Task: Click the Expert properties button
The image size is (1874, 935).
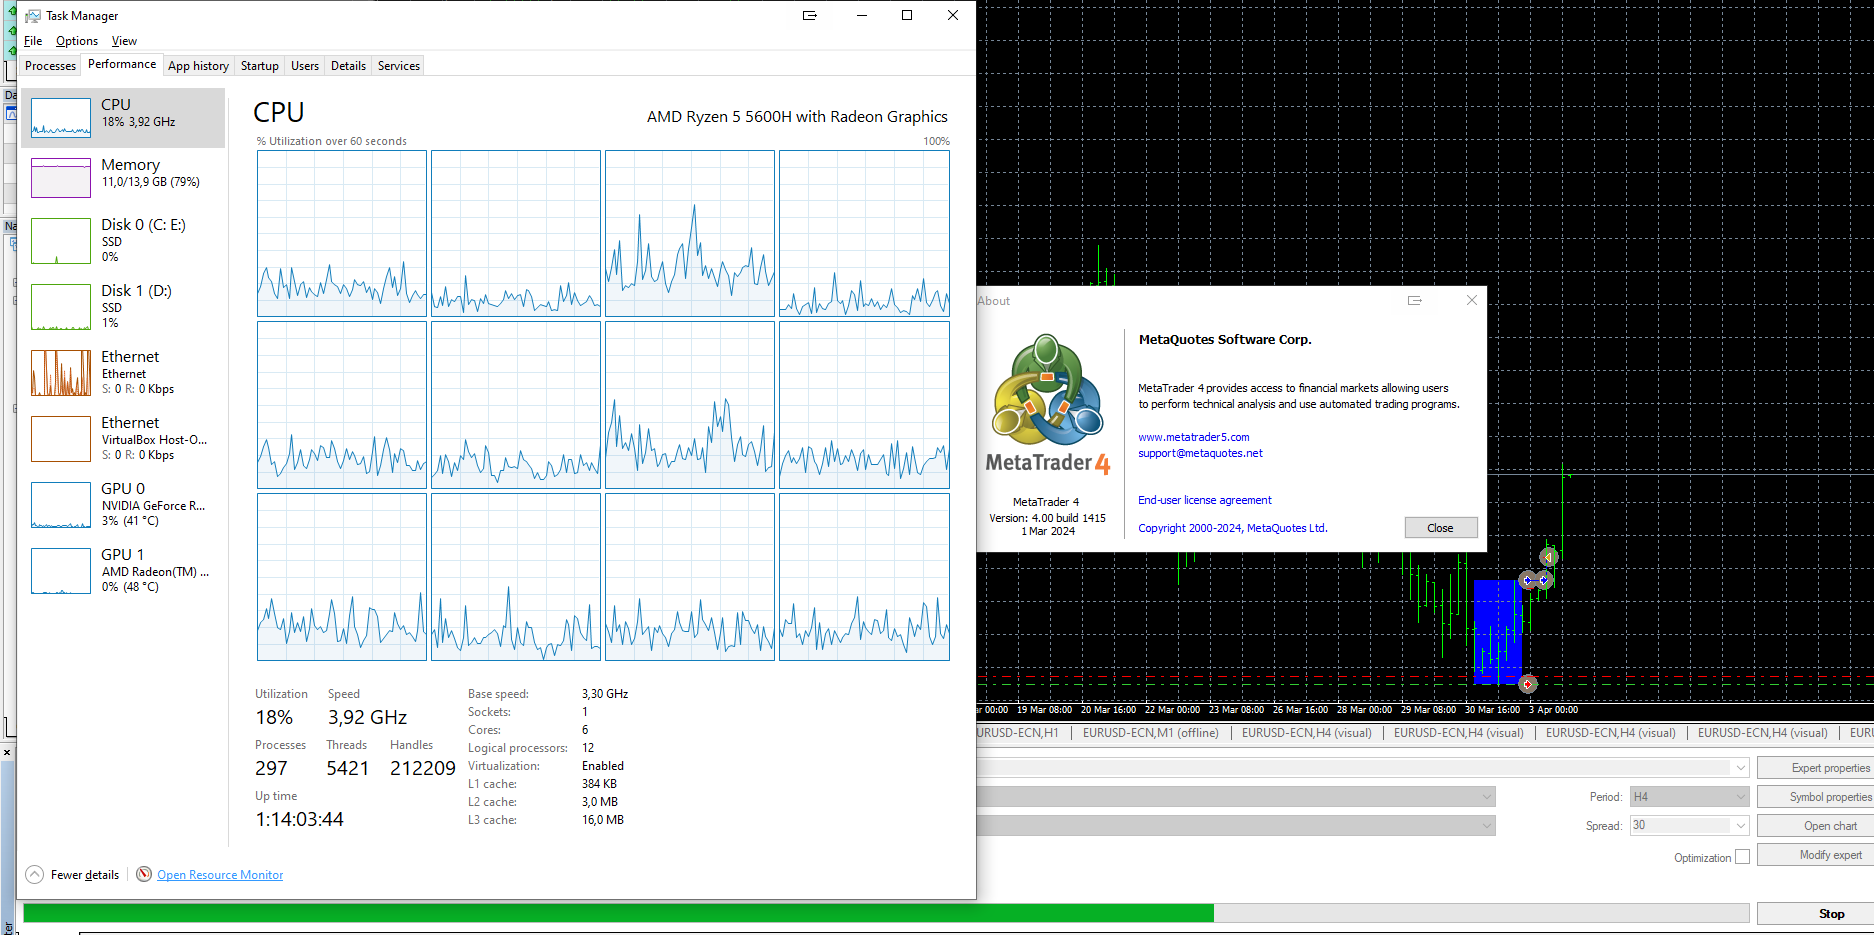Action: pyautogui.click(x=1816, y=768)
